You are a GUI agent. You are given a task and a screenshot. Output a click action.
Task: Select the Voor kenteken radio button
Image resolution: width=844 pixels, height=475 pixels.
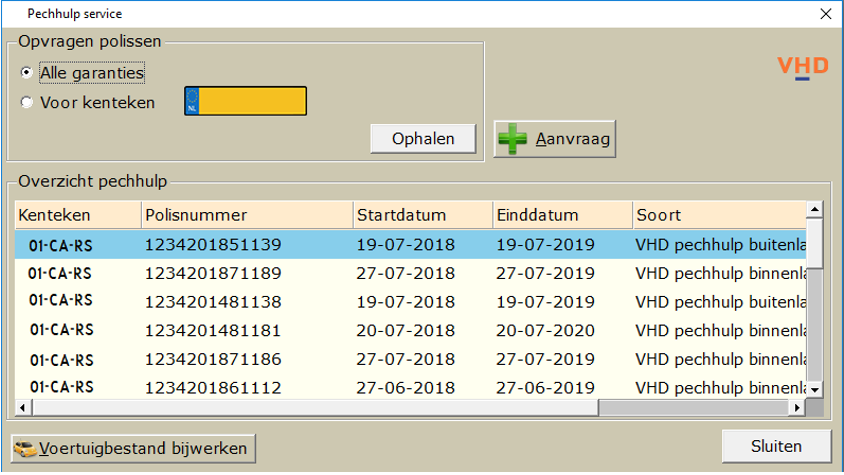(x=26, y=102)
